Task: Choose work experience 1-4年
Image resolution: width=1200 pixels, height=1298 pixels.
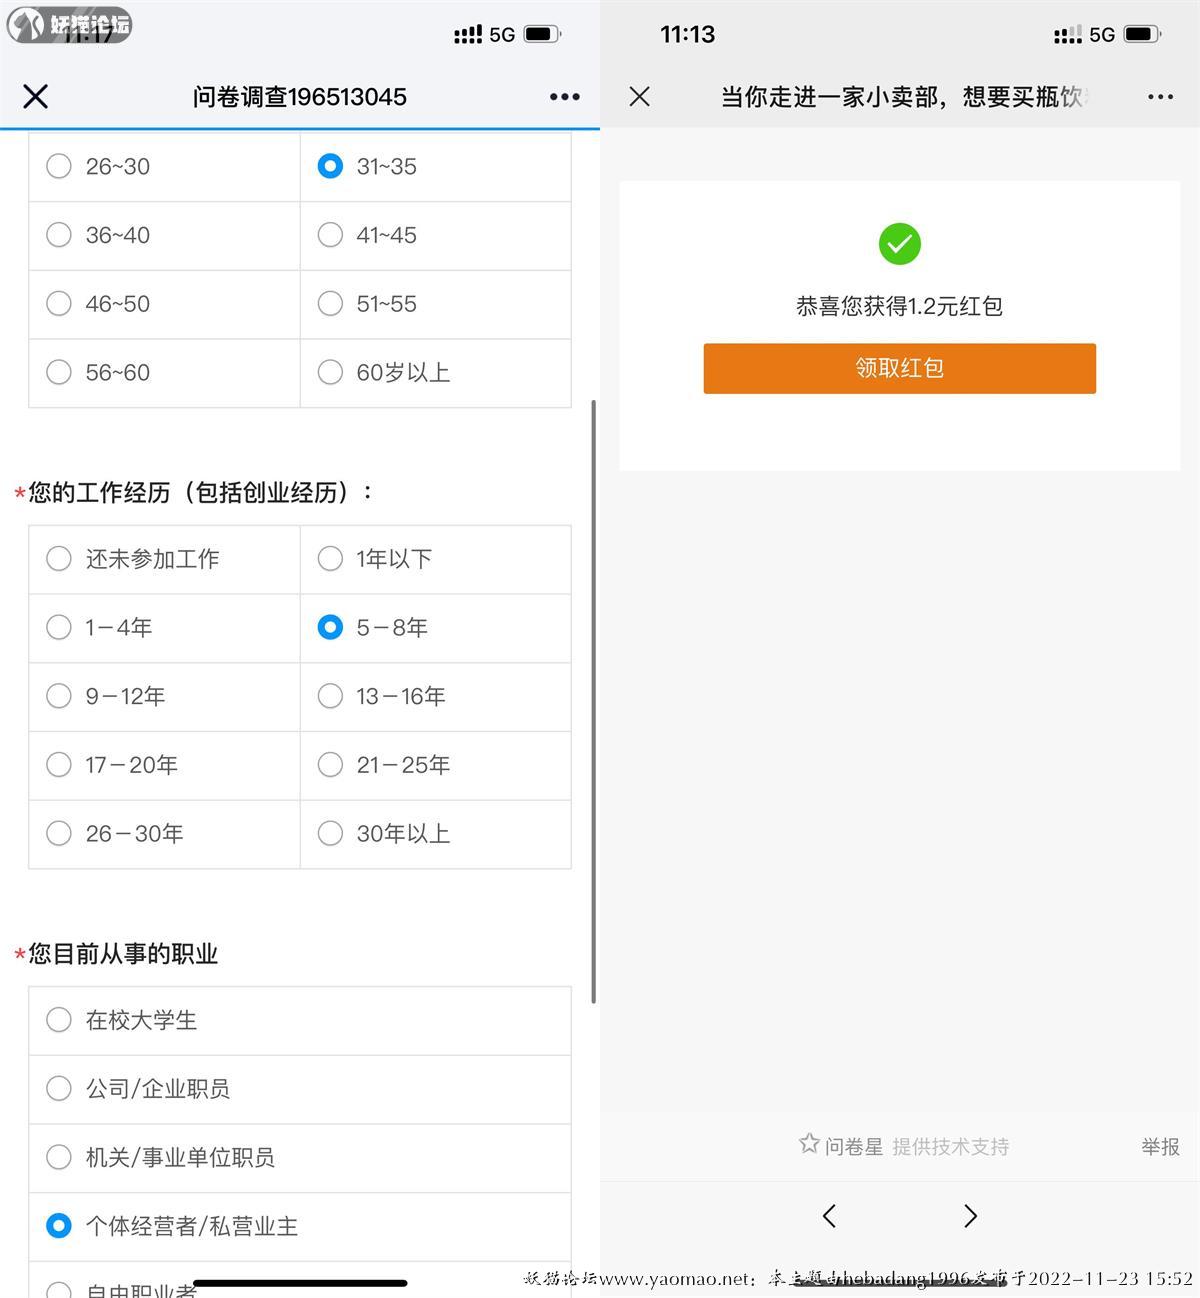Action: pos(164,628)
